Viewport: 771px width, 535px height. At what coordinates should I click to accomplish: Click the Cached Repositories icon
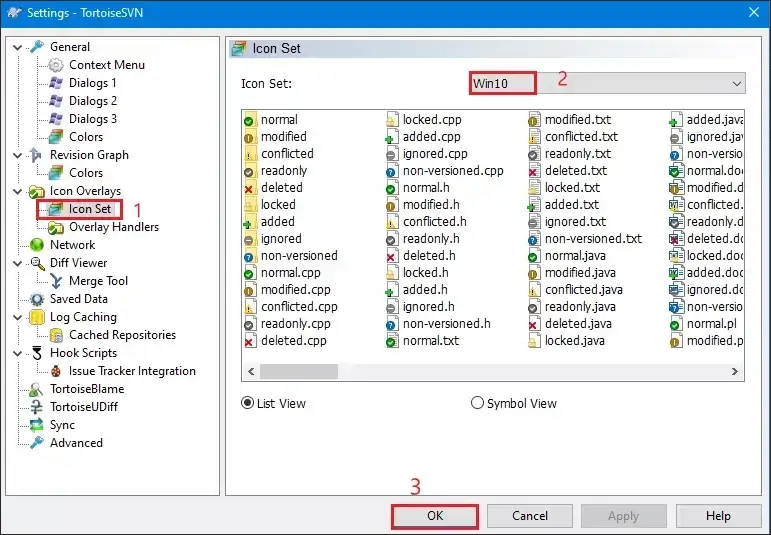56,335
